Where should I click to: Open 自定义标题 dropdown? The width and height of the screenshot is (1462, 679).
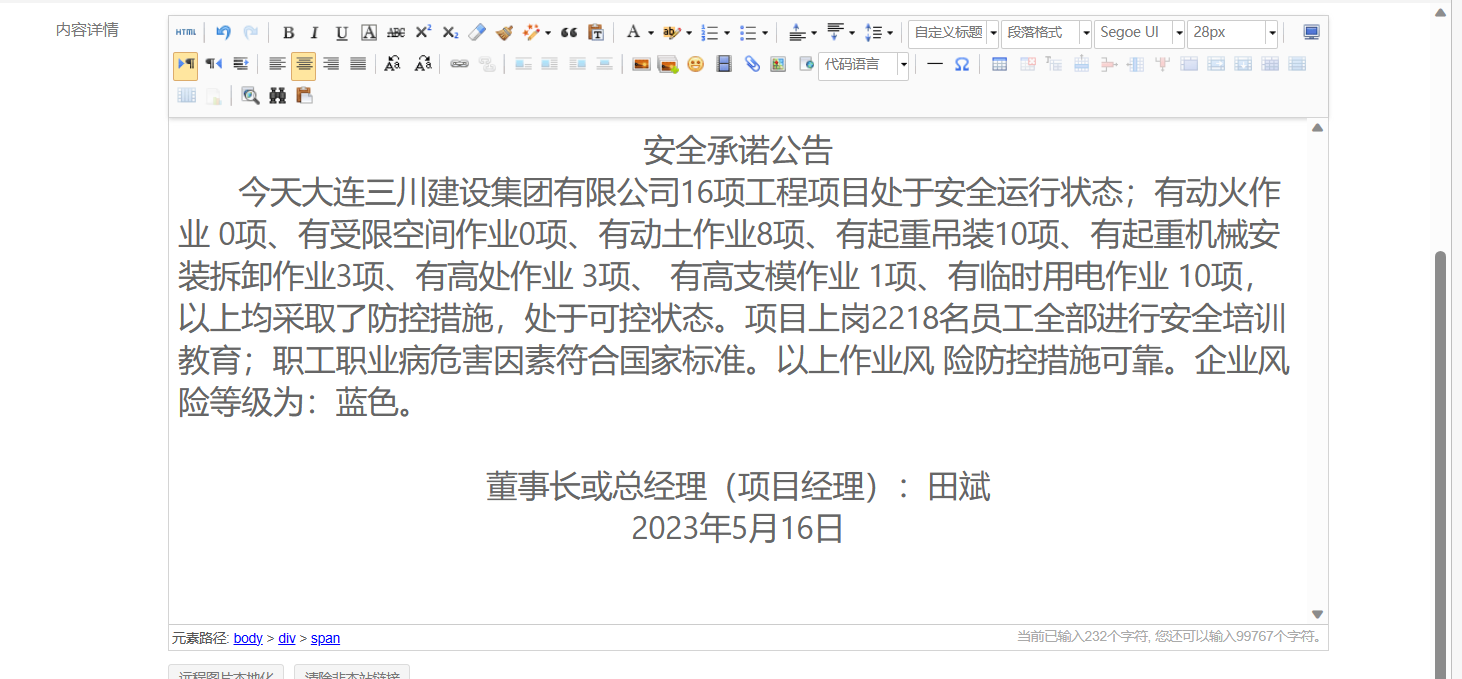[x=953, y=33]
